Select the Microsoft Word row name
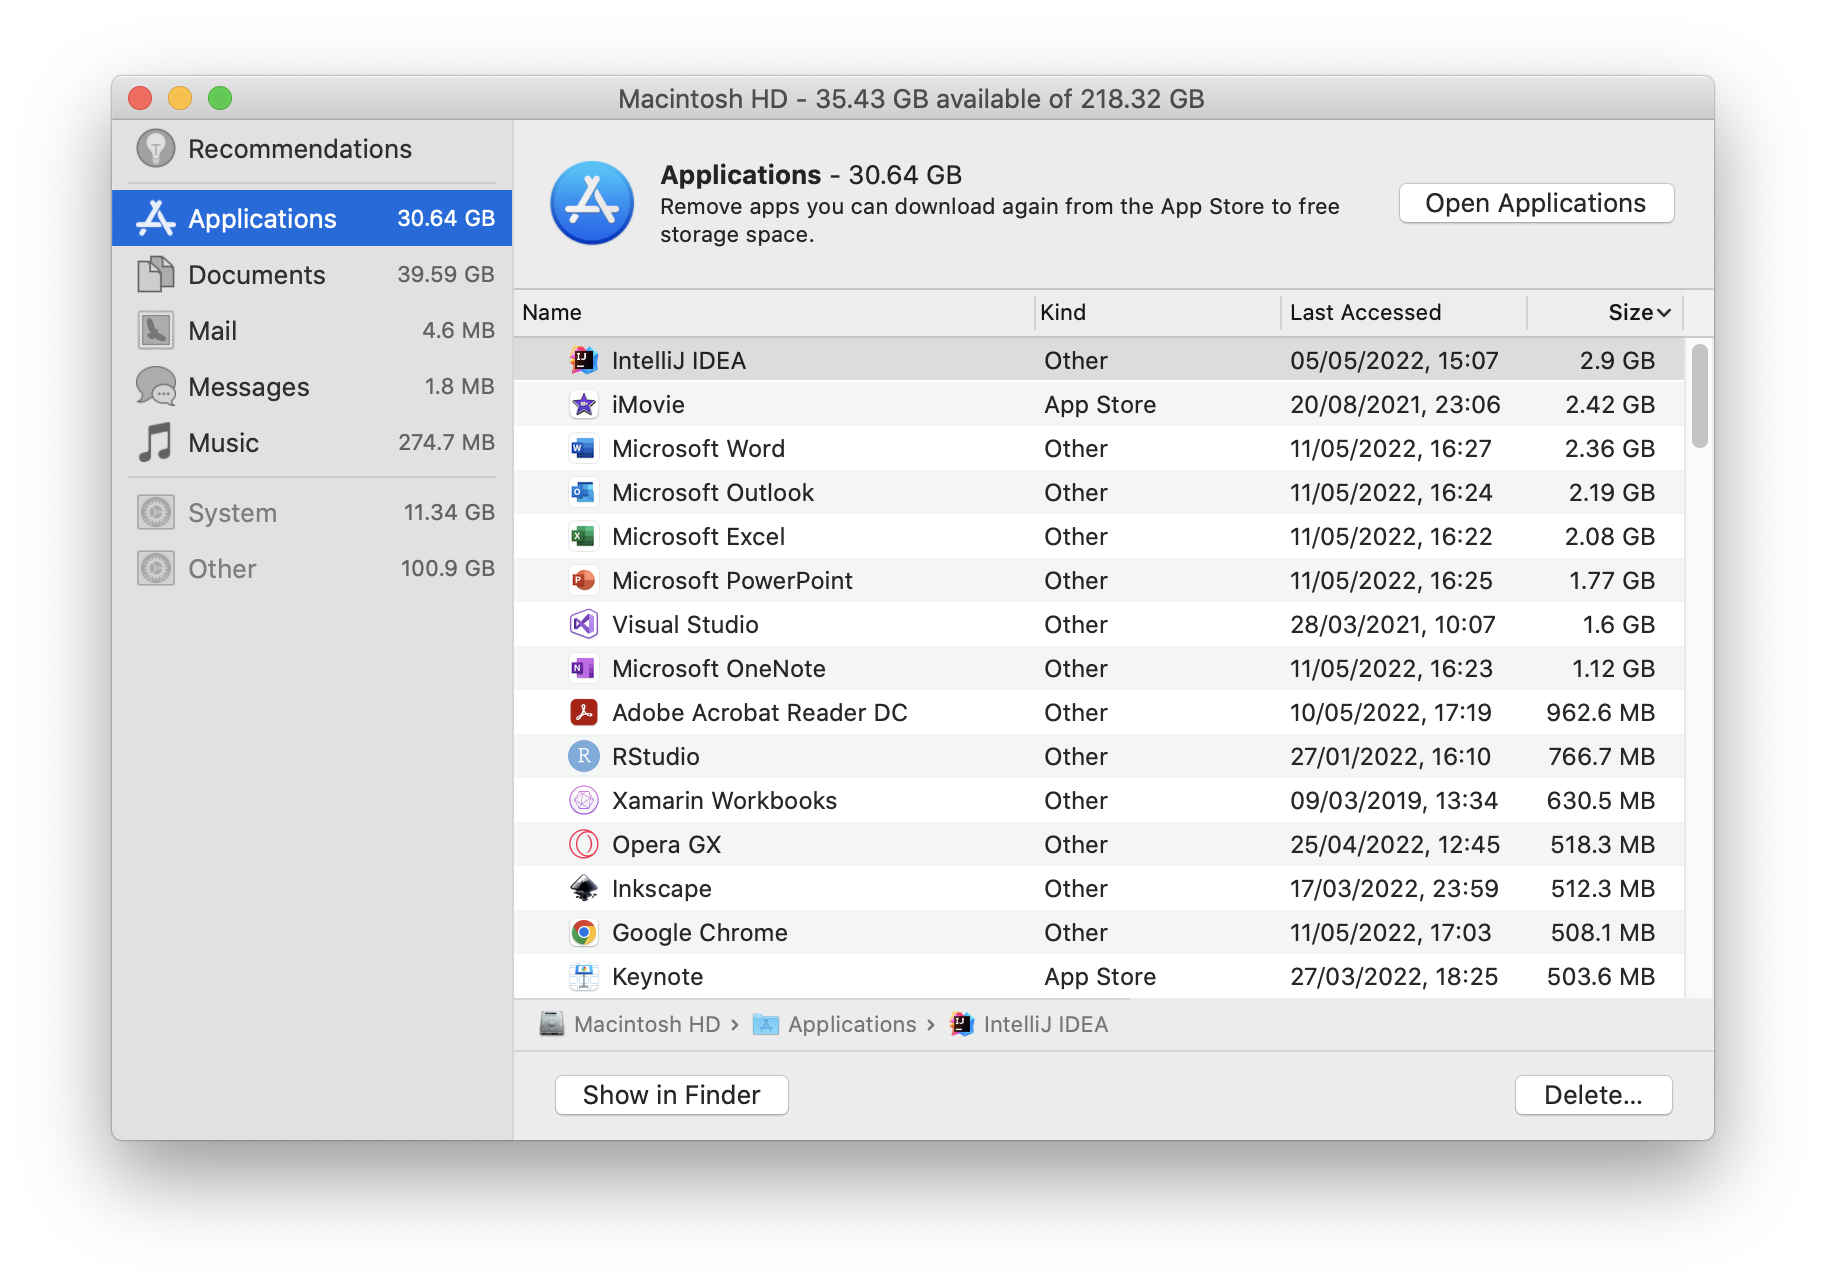The height and width of the screenshot is (1288, 1826). point(698,448)
